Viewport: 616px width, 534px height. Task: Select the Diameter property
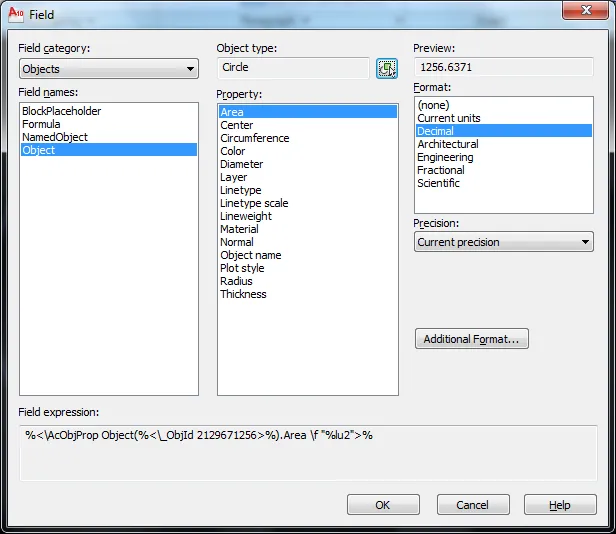tap(242, 164)
